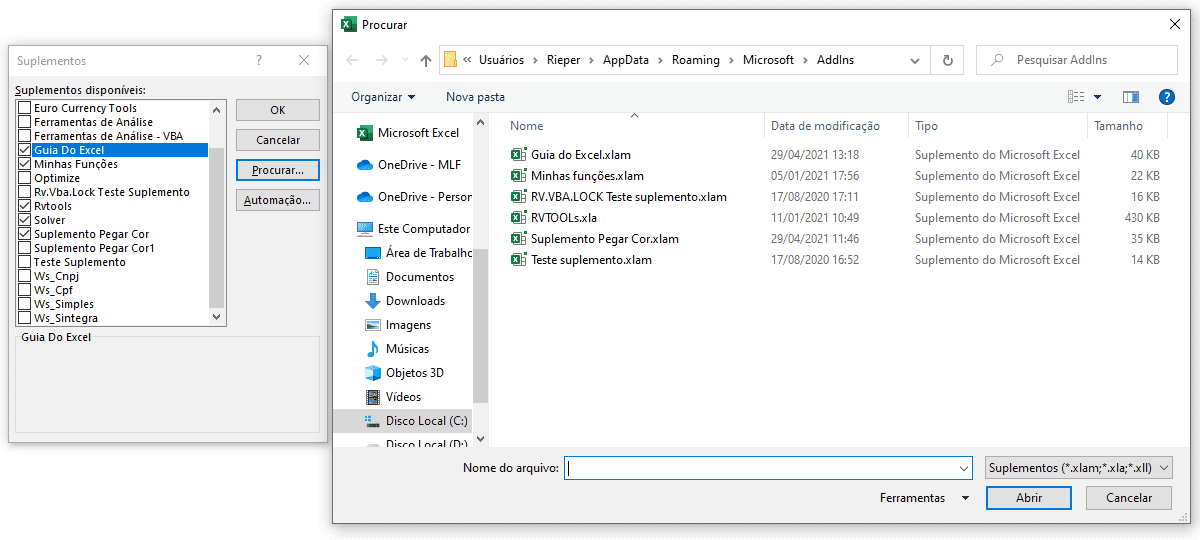The height and width of the screenshot is (540, 1200).
Task: Select the Roaming breadcrumb segment
Action: tap(696, 60)
